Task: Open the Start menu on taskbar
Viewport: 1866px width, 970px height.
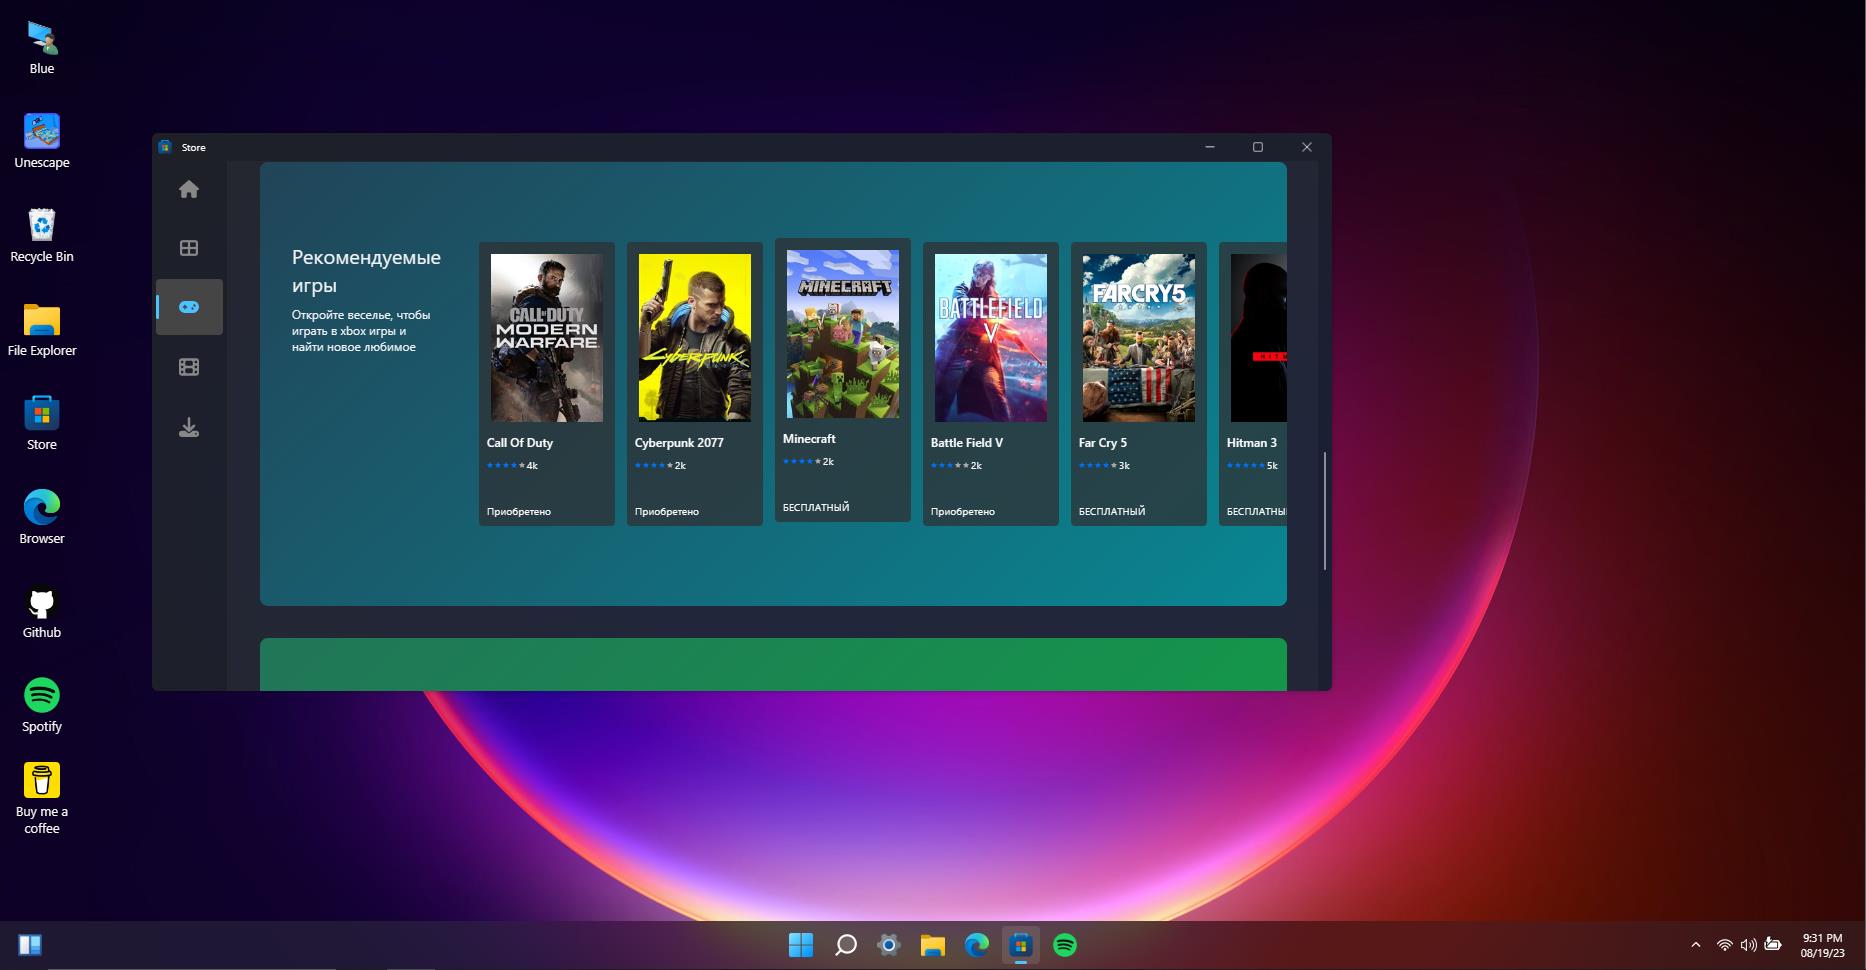Action: point(801,945)
